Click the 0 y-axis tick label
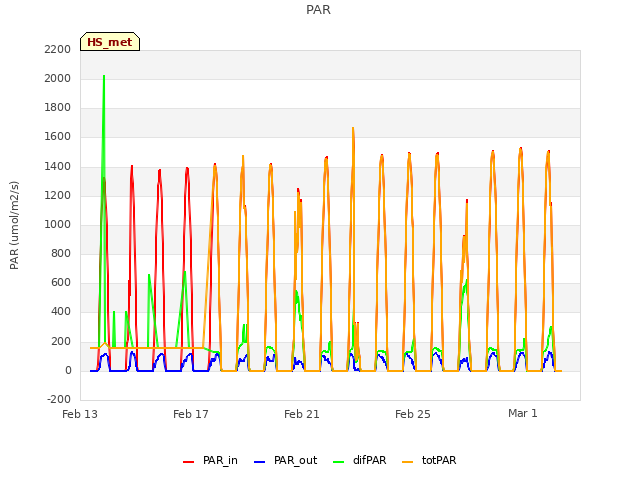 [68, 371]
